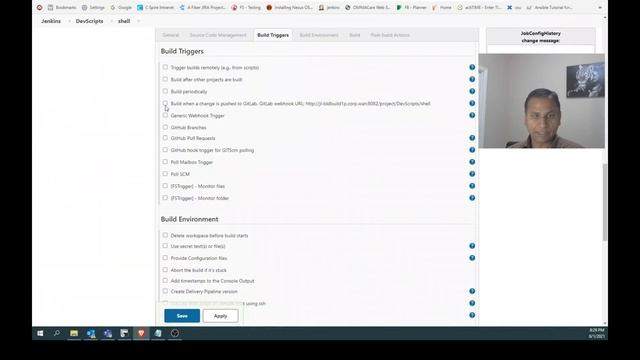The image size is (640, 360).
Task: Open Settings bookmark
Action: [x=93, y=7]
